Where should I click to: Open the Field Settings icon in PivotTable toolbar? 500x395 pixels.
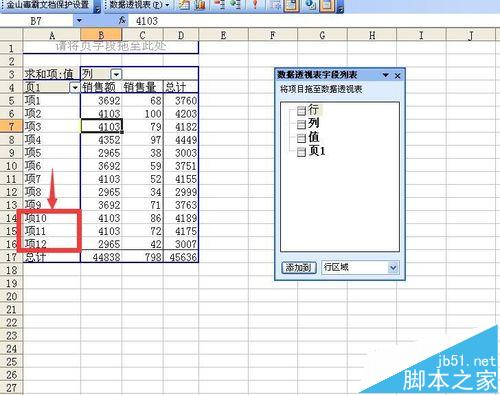tap(310, 5)
